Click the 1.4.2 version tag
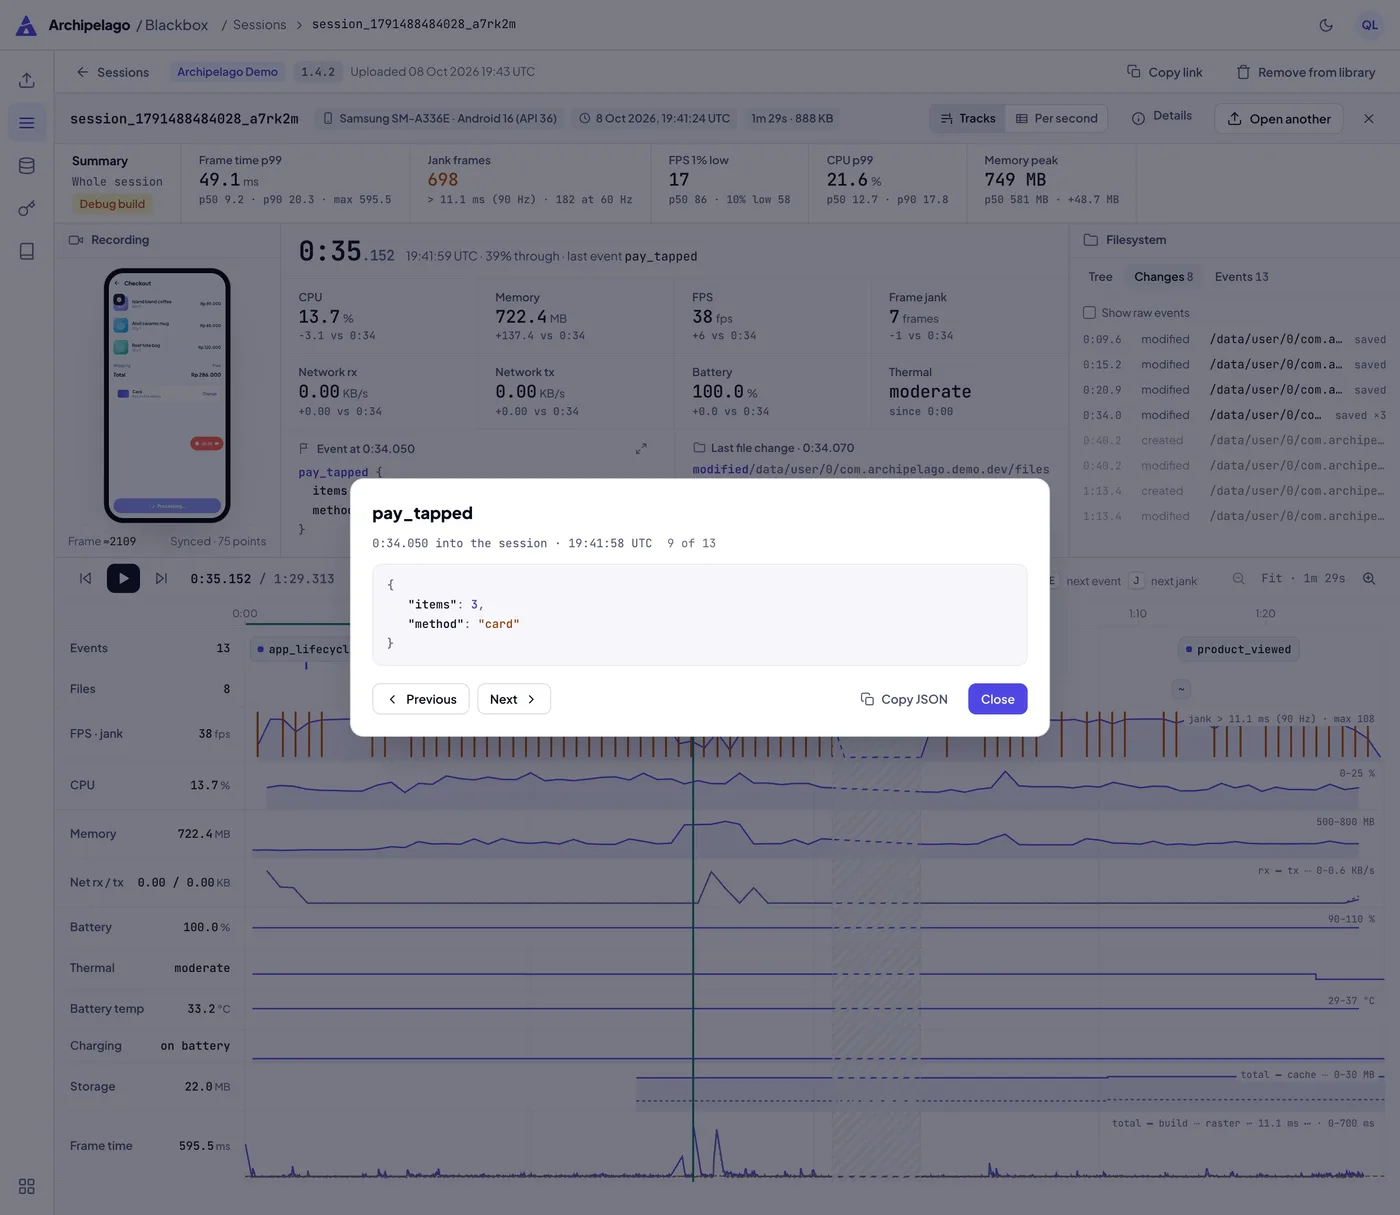This screenshot has width=1400, height=1215. (x=318, y=72)
